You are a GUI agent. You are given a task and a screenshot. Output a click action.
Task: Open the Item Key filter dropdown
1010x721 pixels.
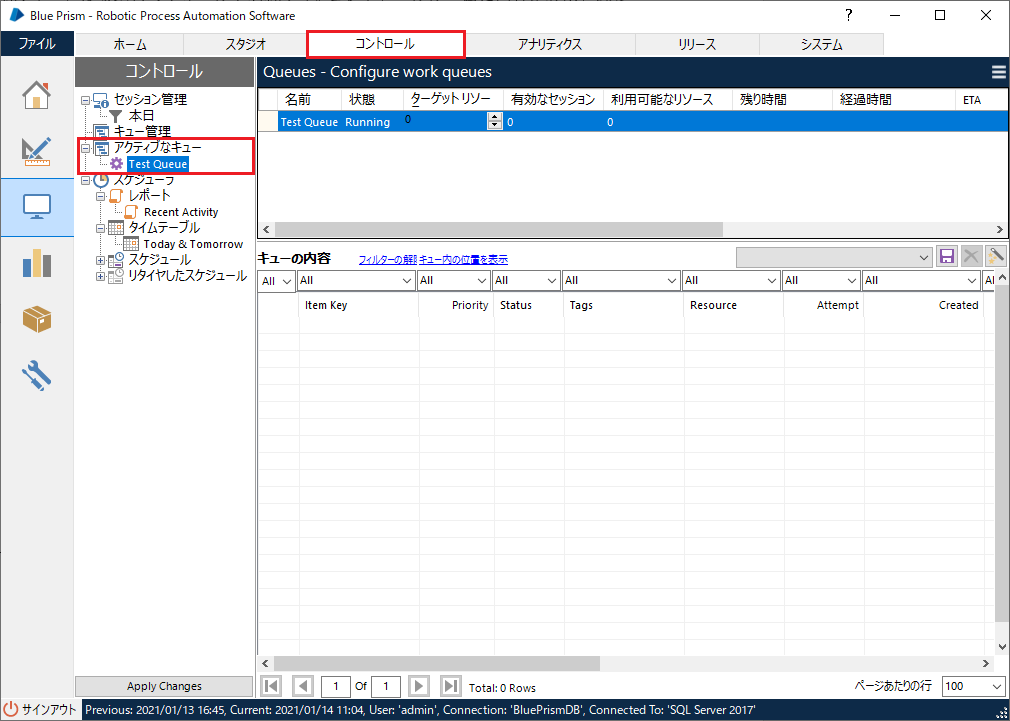point(356,280)
